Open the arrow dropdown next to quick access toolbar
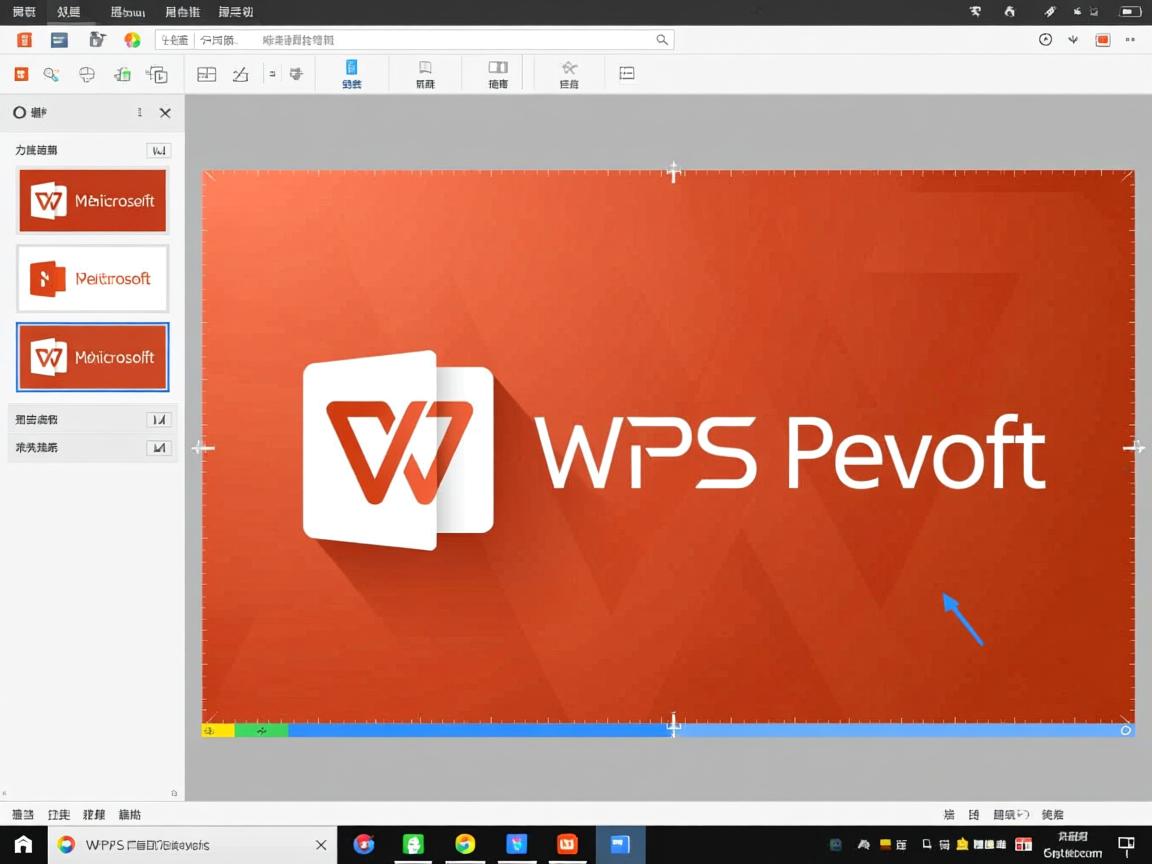The image size is (1152, 864). pyautogui.click(x=1072, y=39)
